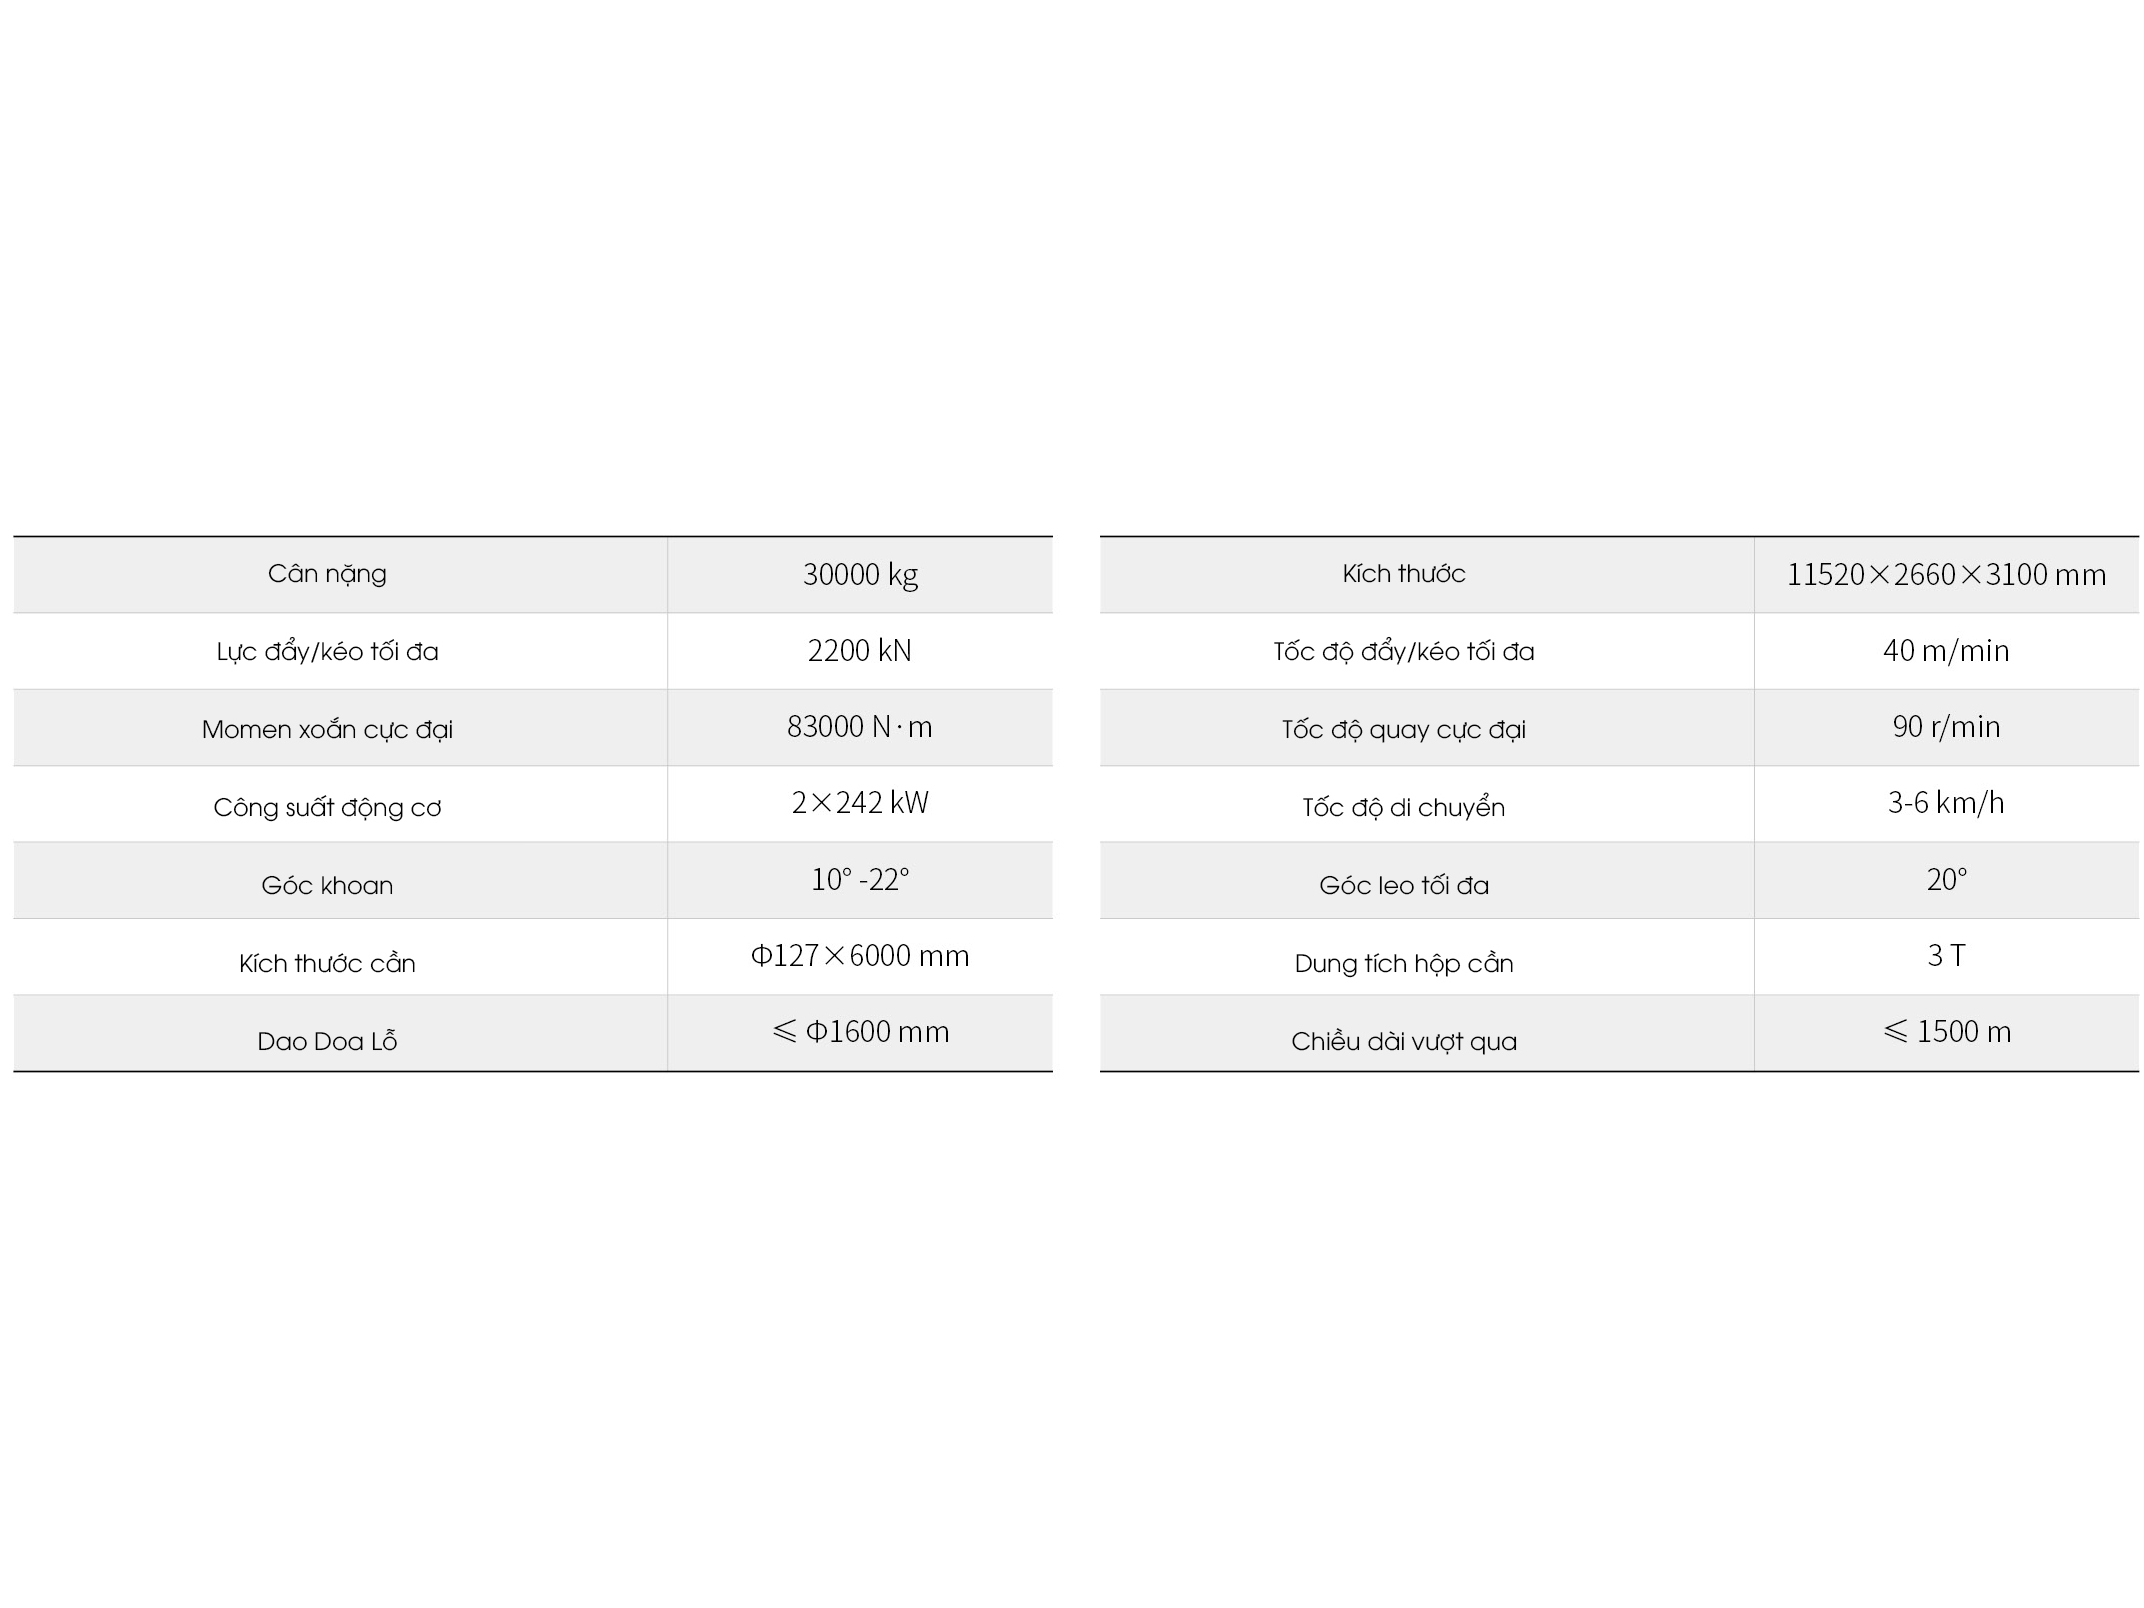Select the Φ127×6000 mm value
This screenshot has width=2144, height=1608.
[860, 956]
